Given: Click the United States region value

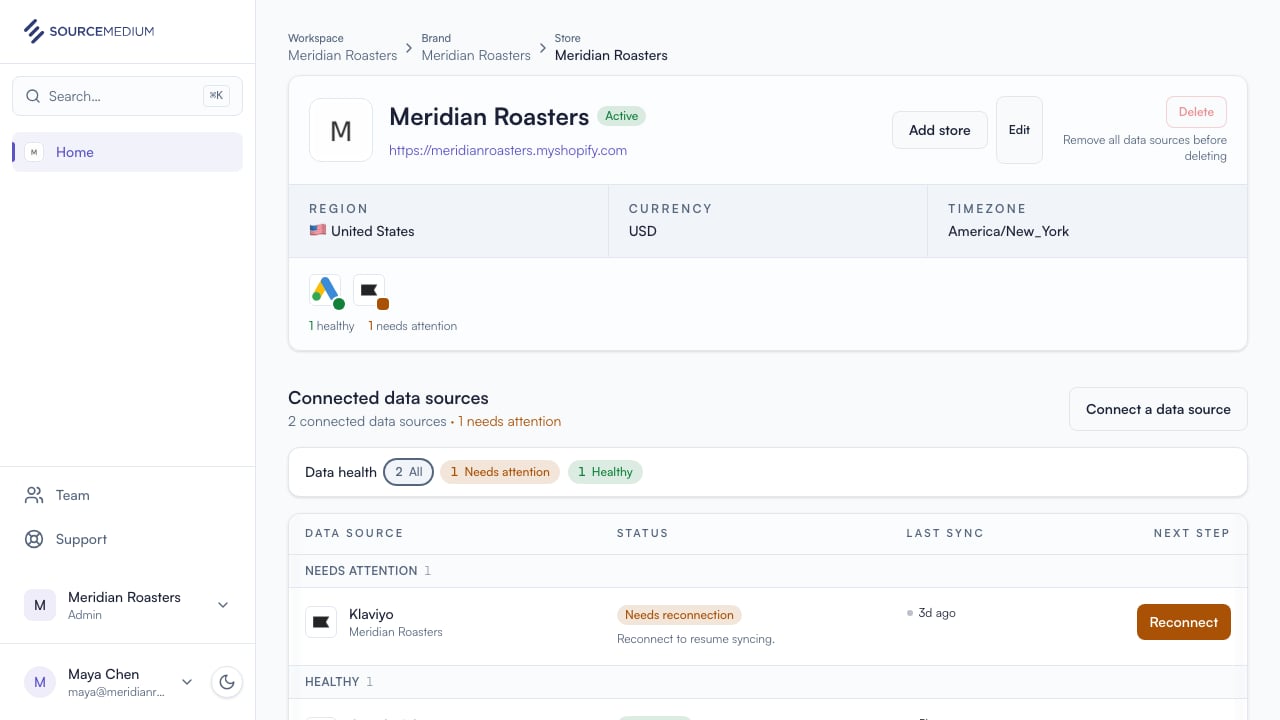Looking at the screenshot, I should coord(362,231).
